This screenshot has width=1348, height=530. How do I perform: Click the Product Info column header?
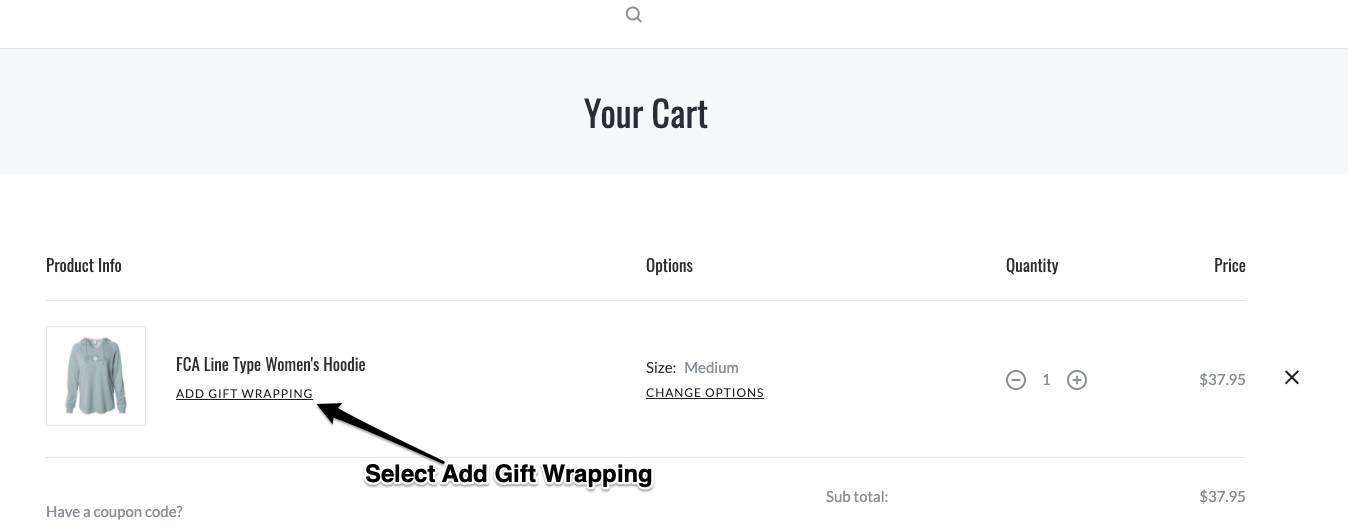84,265
